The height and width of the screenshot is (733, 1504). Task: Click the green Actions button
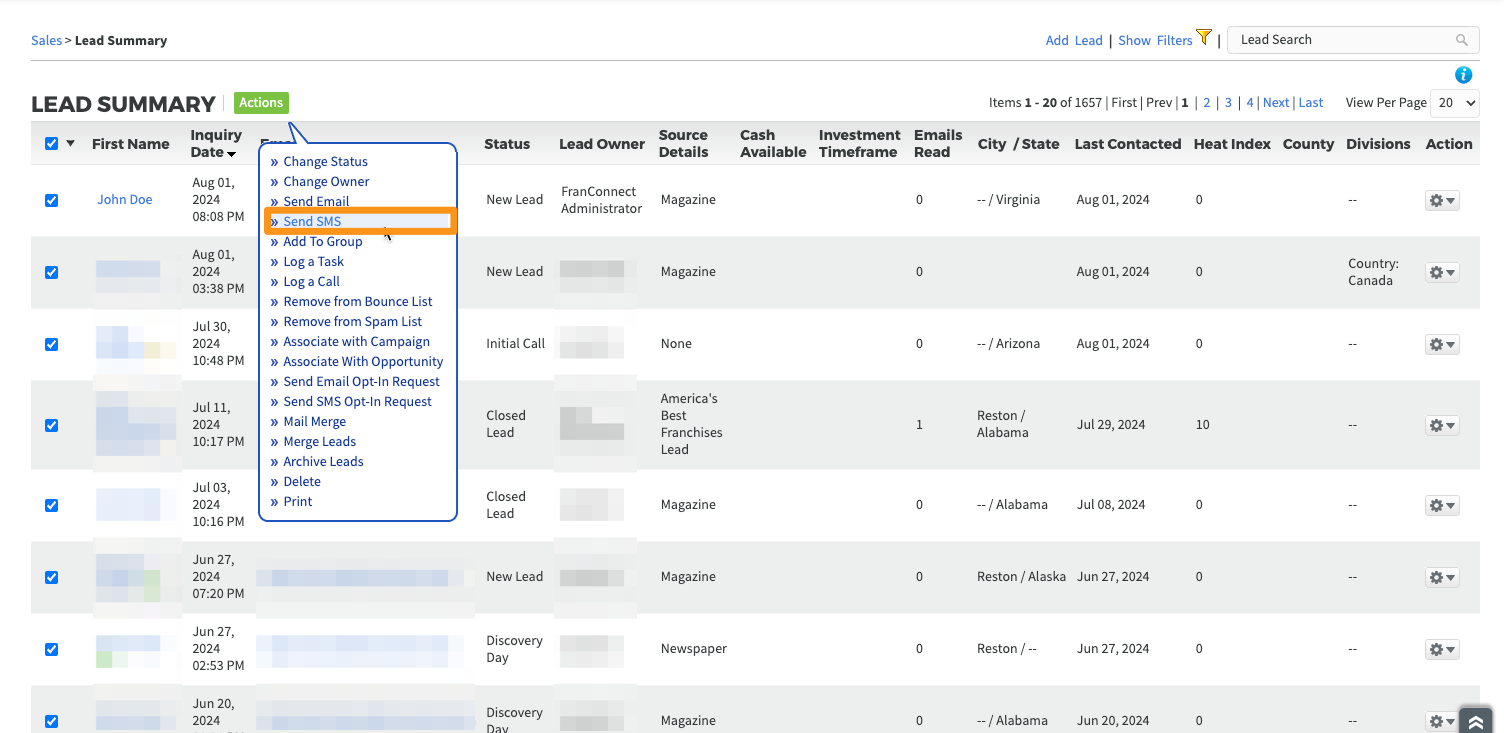click(x=261, y=102)
